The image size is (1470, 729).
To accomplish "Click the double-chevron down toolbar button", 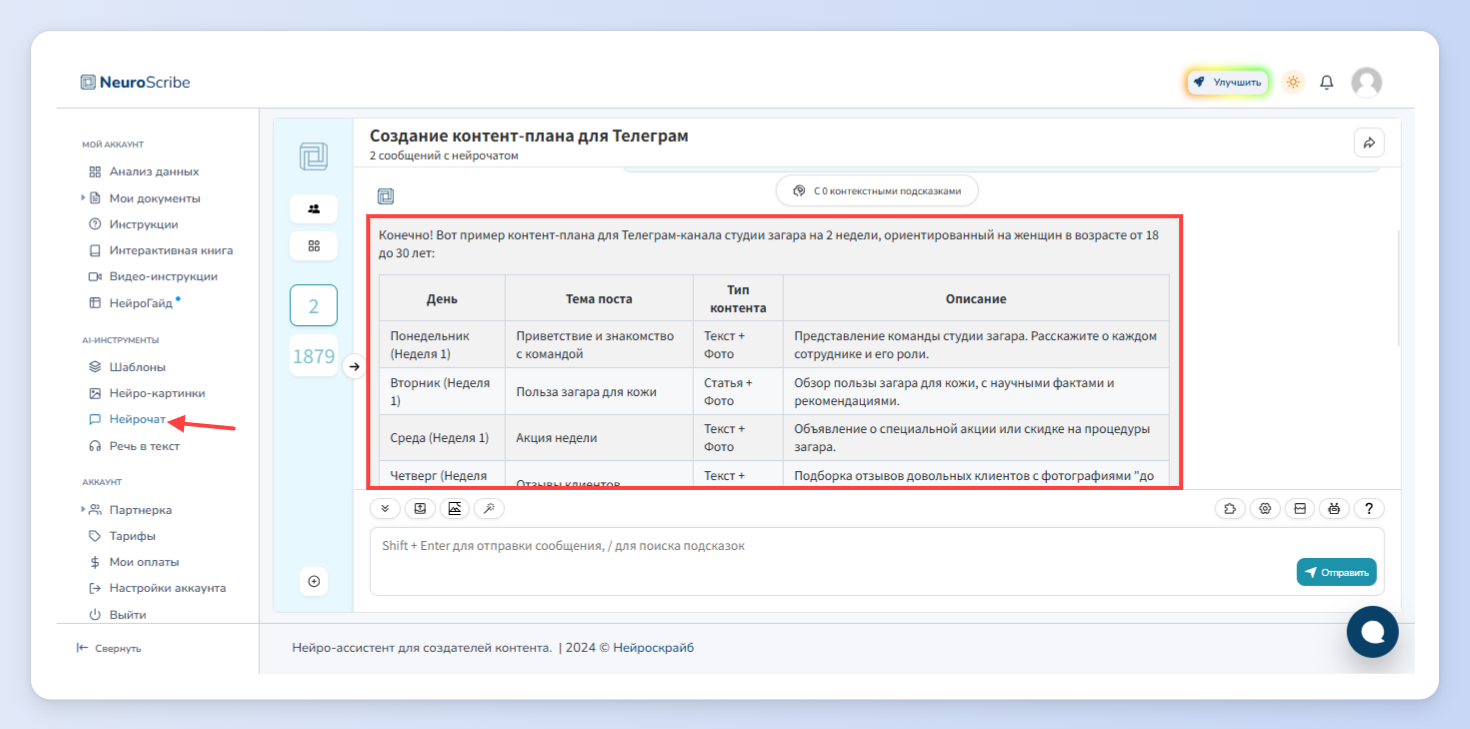I will (x=385, y=509).
